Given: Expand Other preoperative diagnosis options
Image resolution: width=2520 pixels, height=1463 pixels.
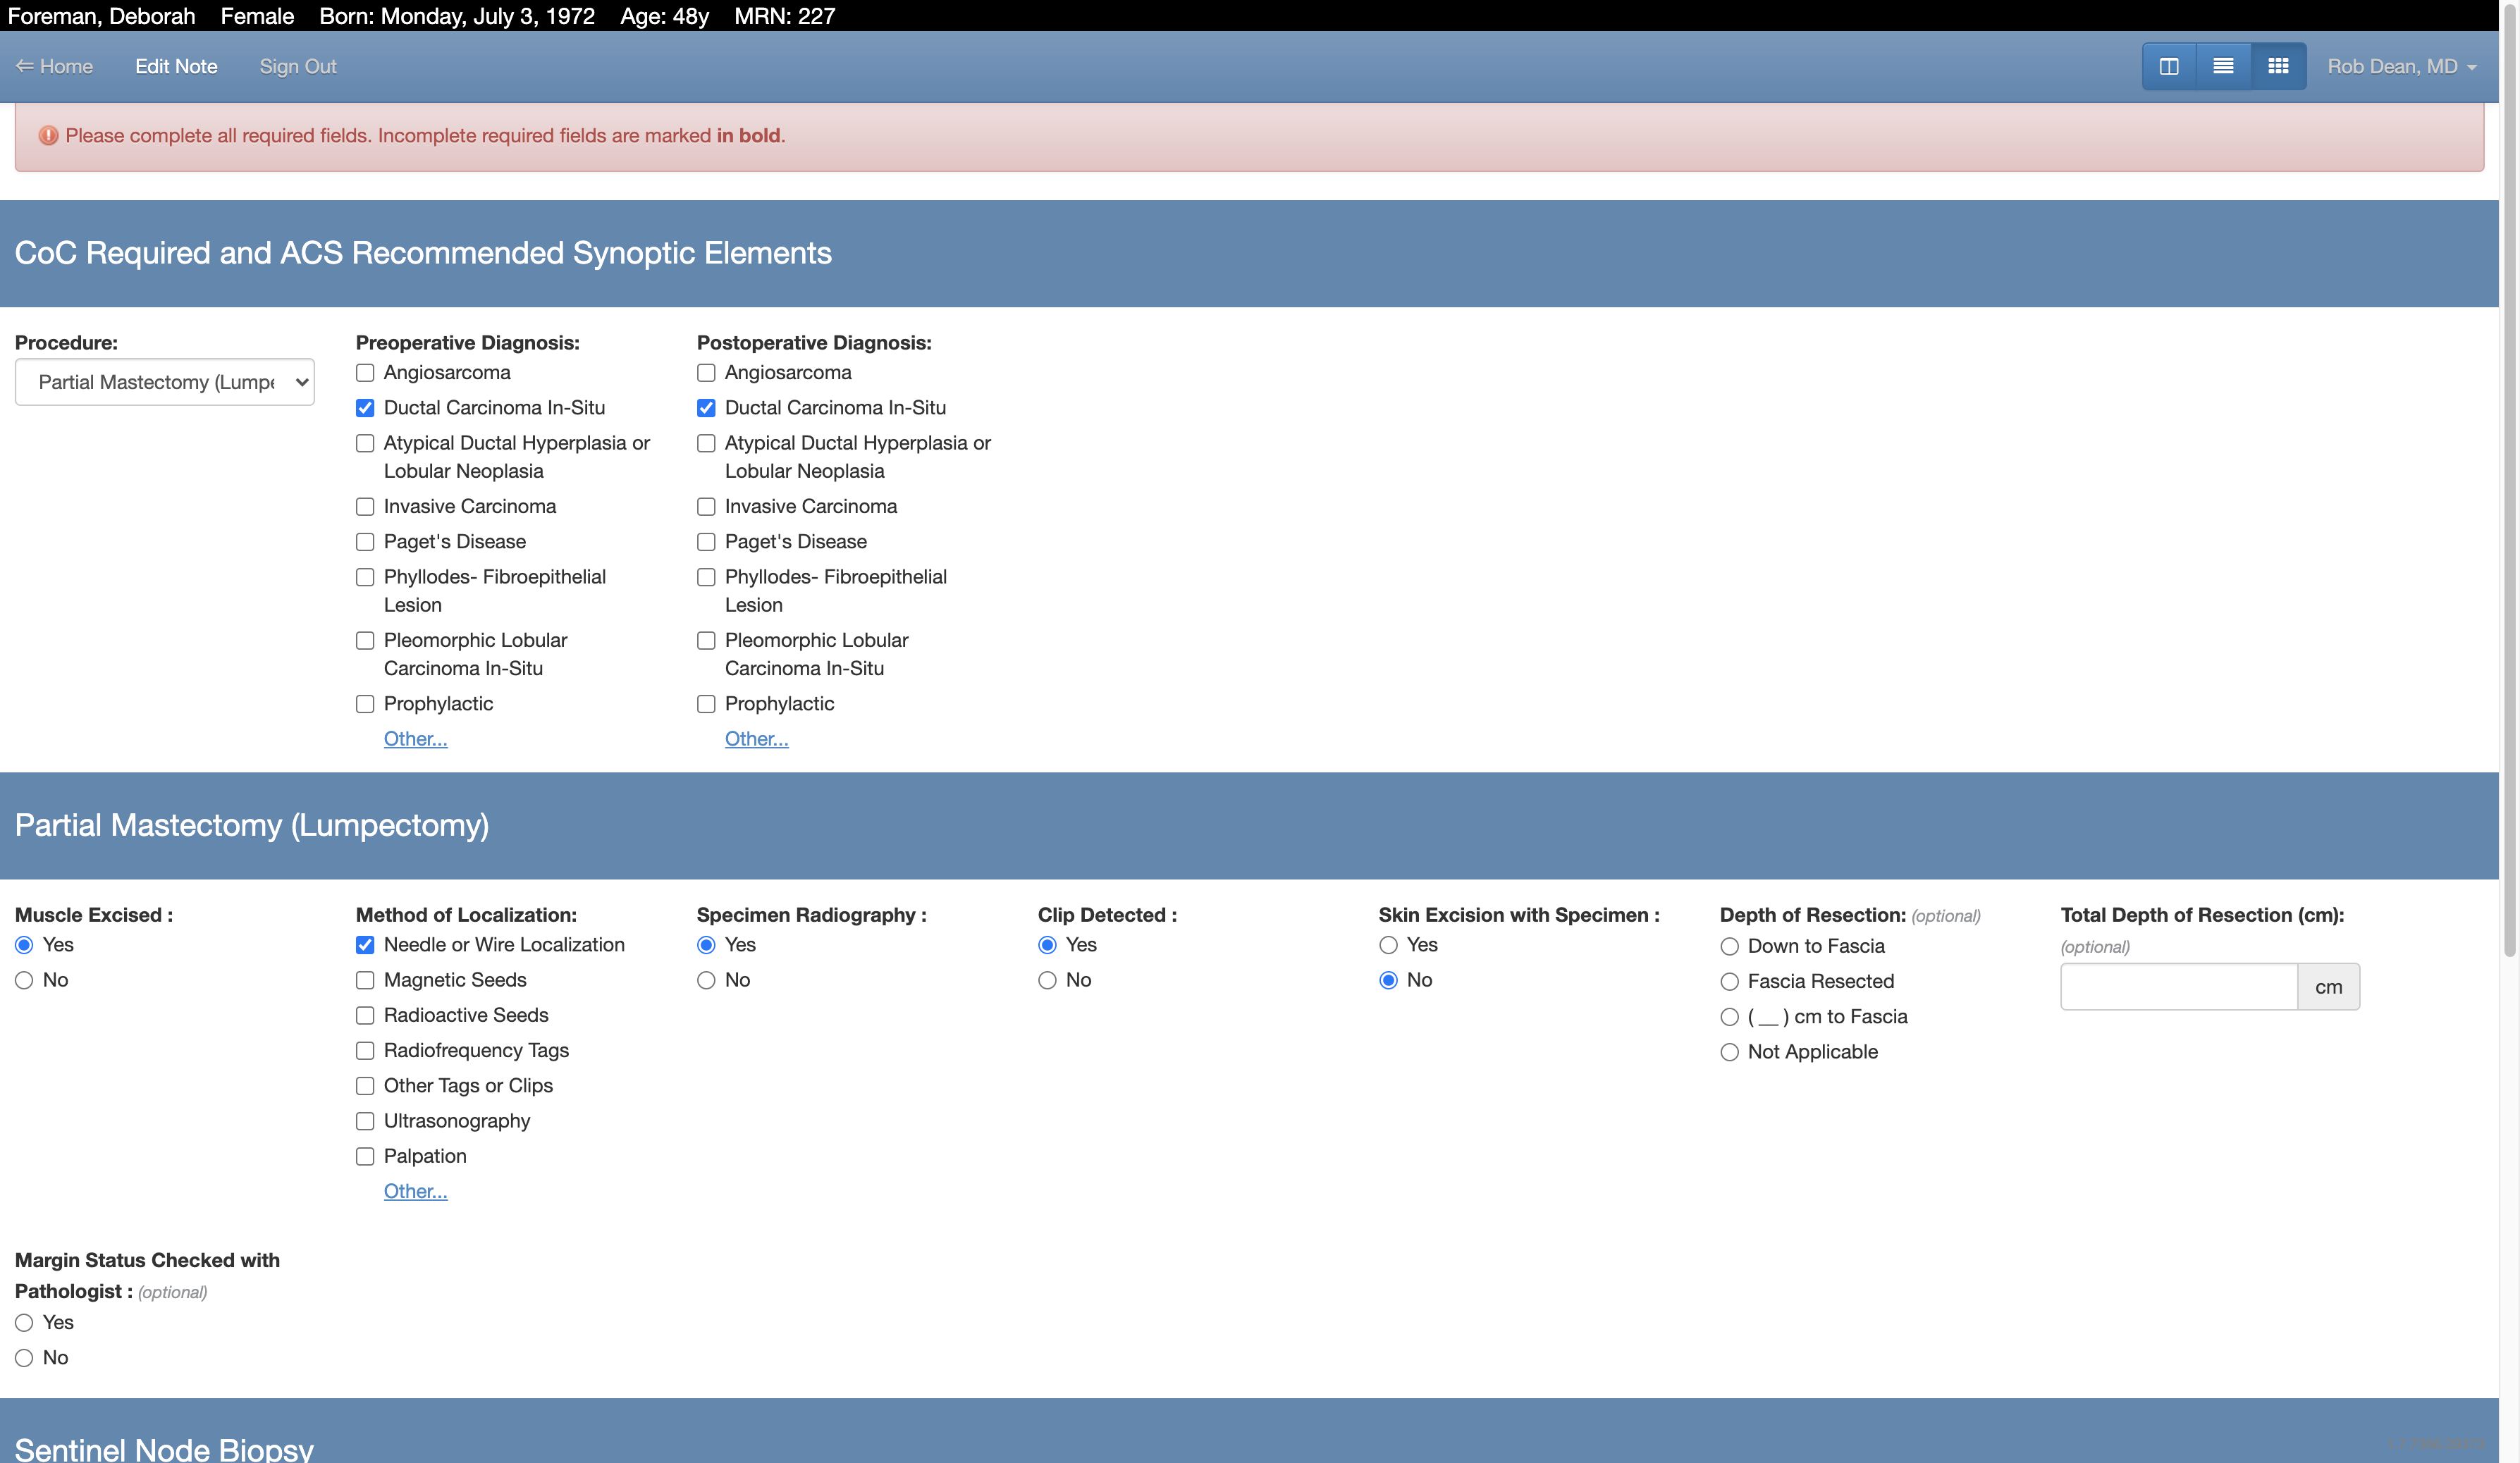Looking at the screenshot, I should (x=414, y=739).
